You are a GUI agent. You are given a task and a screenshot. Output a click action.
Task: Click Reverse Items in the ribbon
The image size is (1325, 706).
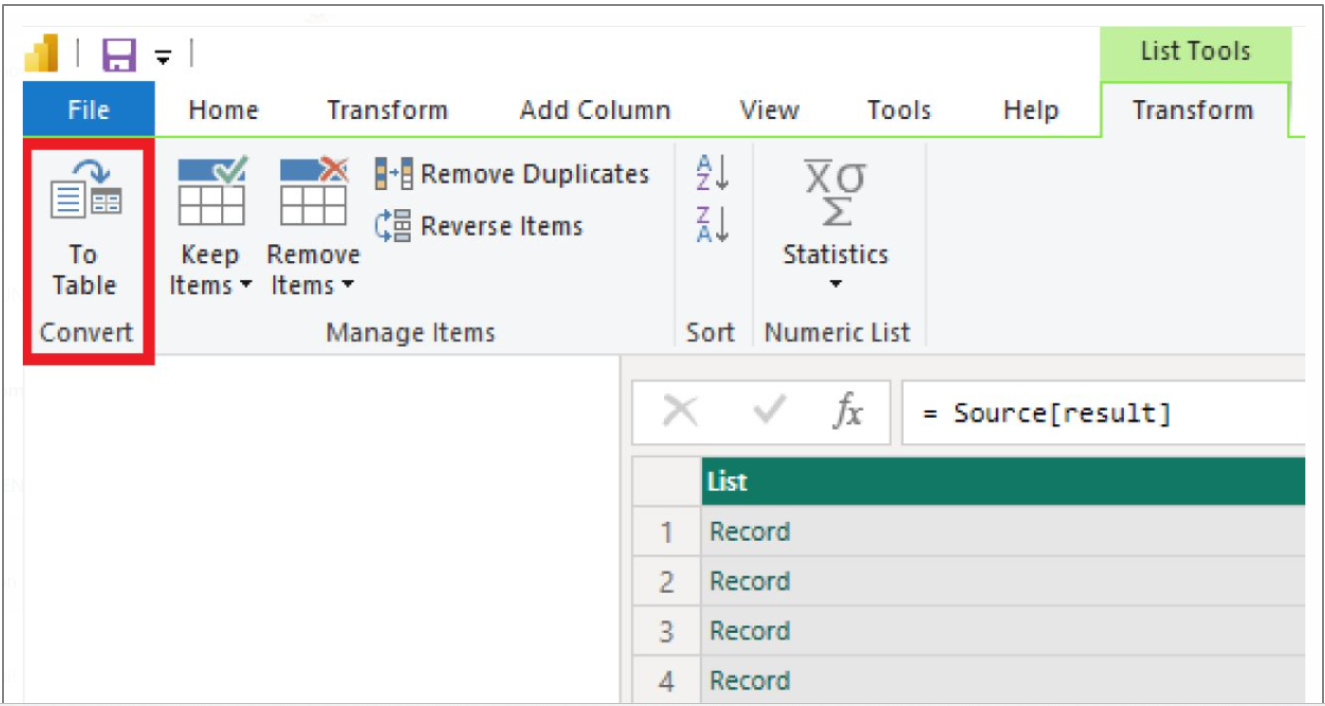[x=479, y=227]
